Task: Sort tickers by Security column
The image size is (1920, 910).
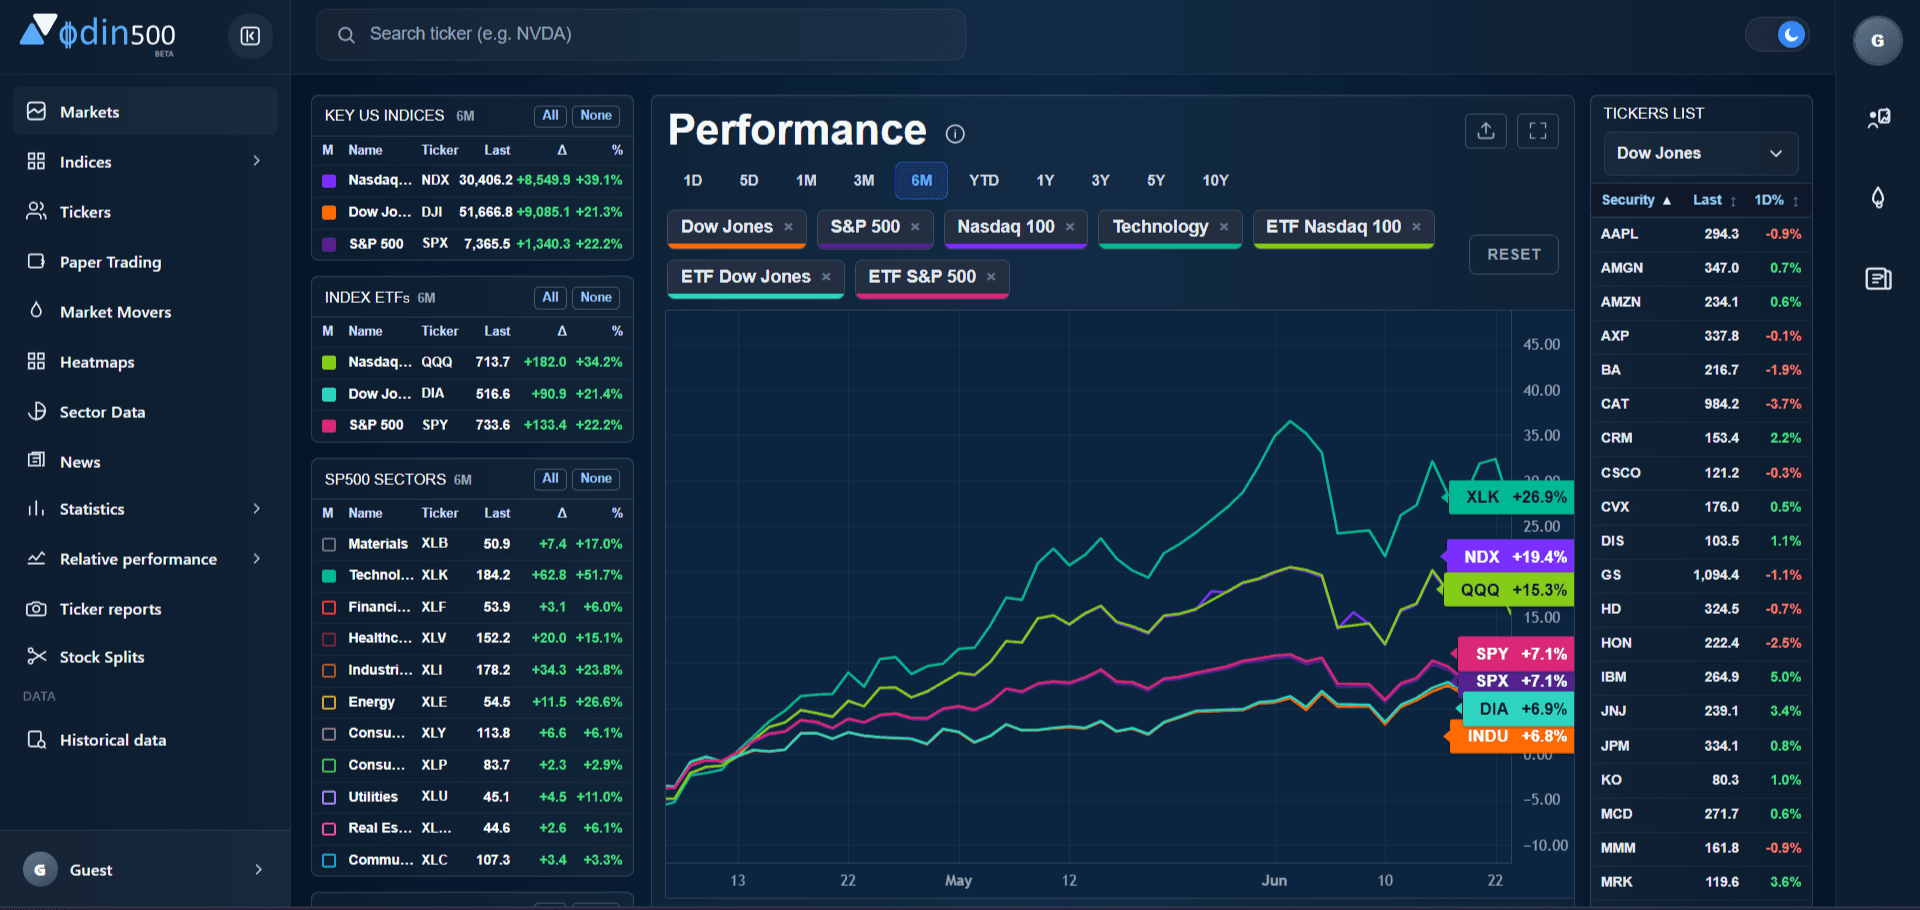Action: (1636, 200)
